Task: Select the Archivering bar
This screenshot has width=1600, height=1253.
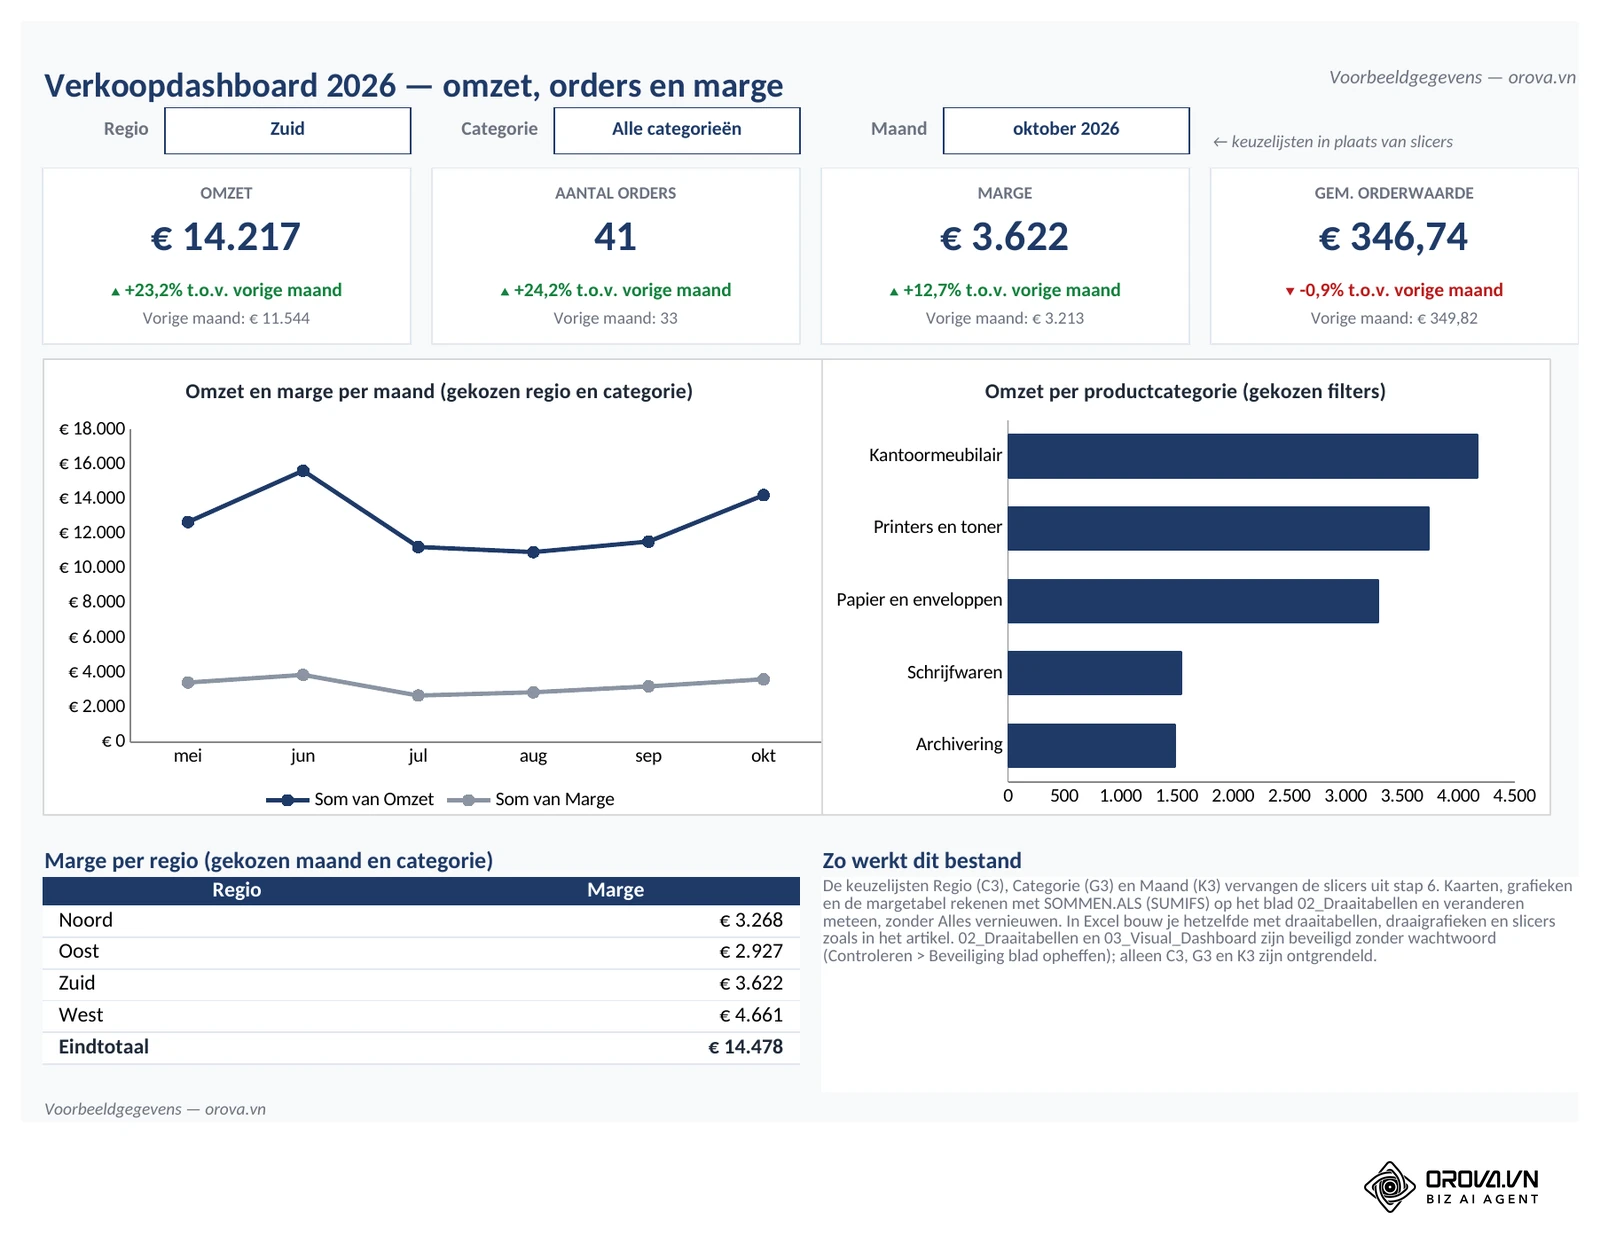Action: (x=1092, y=746)
